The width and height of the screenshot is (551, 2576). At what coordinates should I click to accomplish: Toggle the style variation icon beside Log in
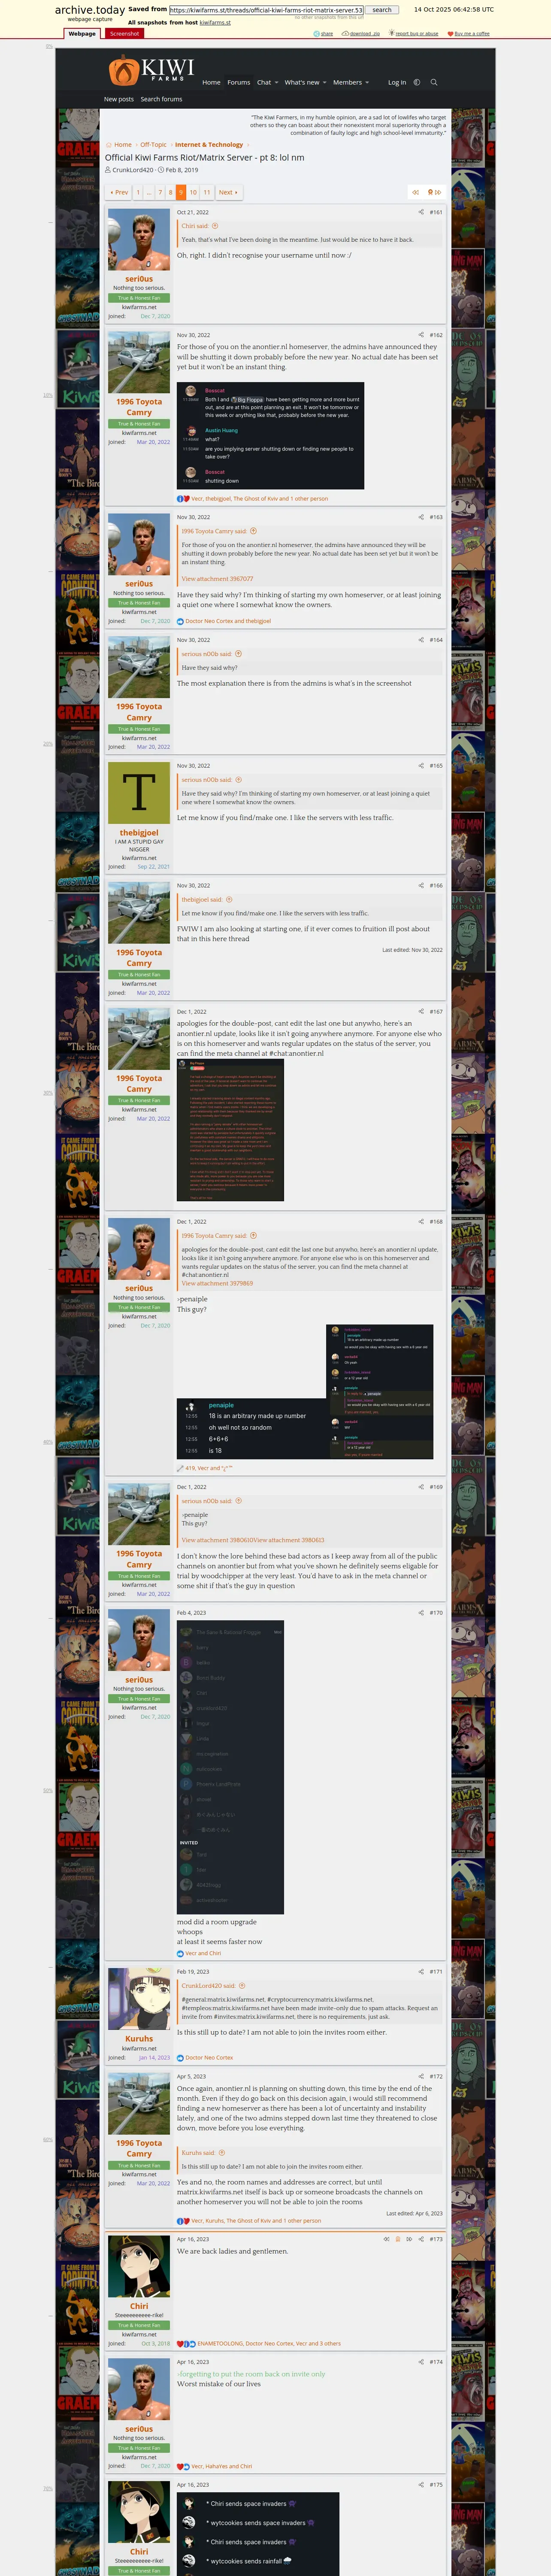pos(417,82)
